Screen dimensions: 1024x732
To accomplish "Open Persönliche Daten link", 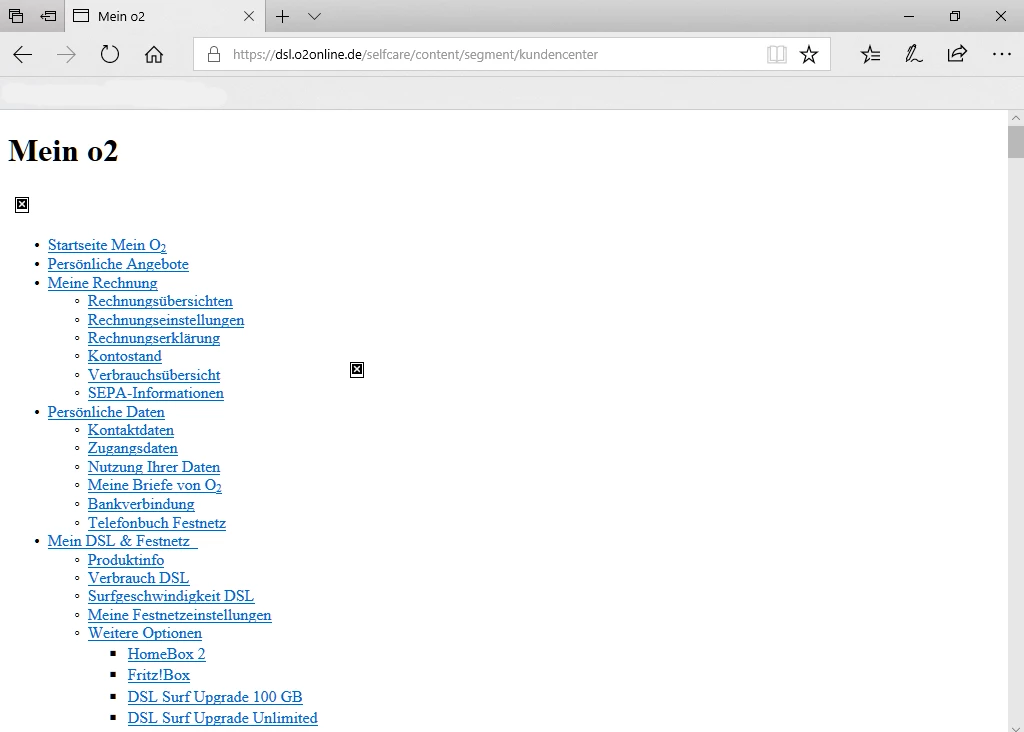I will (106, 412).
